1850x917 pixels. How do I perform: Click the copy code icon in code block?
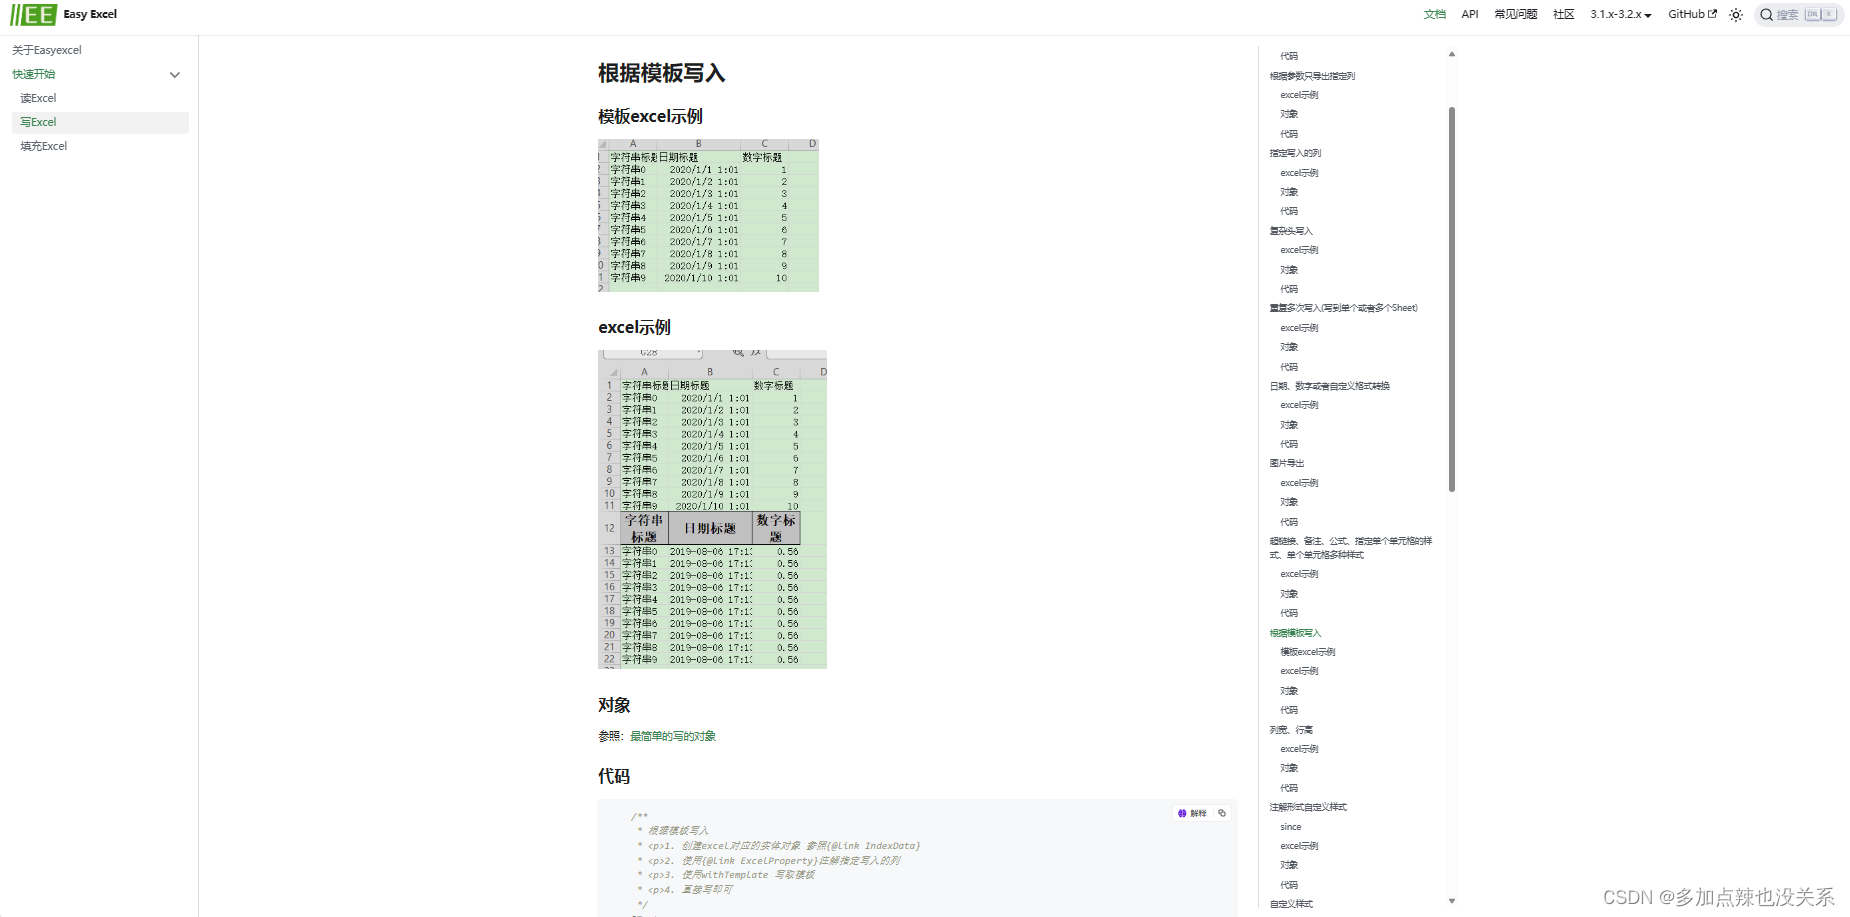pyautogui.click(x=1222, y=813)
